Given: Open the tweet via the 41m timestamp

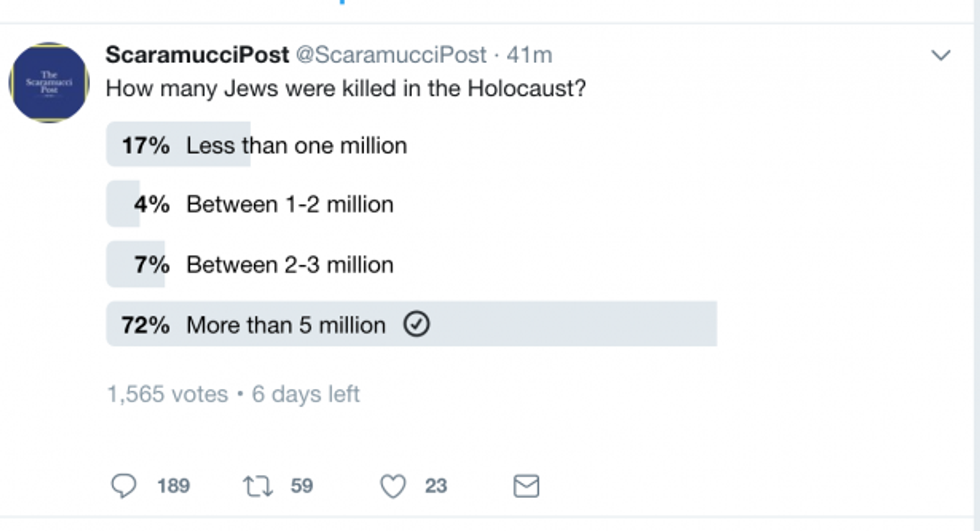Looking at the screenshot, I should coord(530,55).
